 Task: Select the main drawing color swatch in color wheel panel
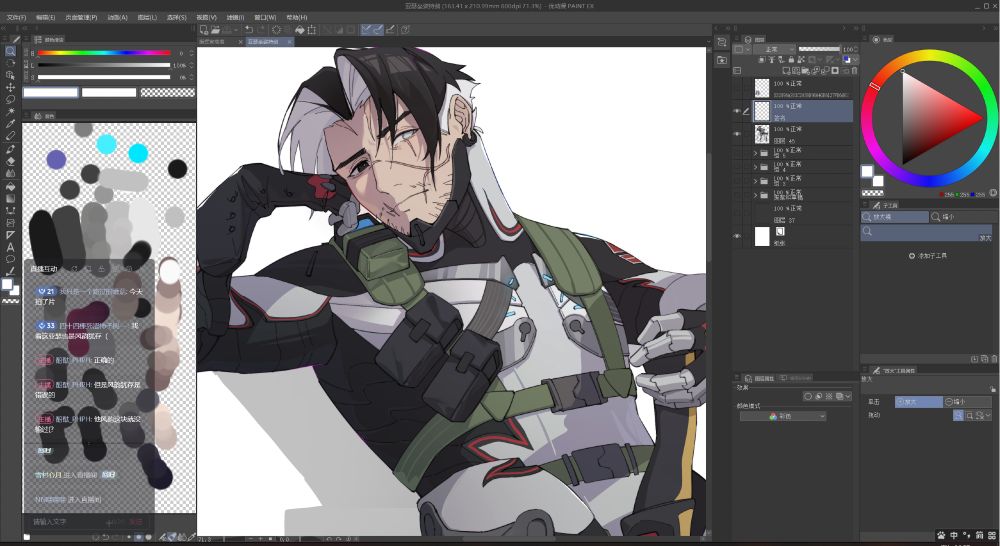[867, 170]
